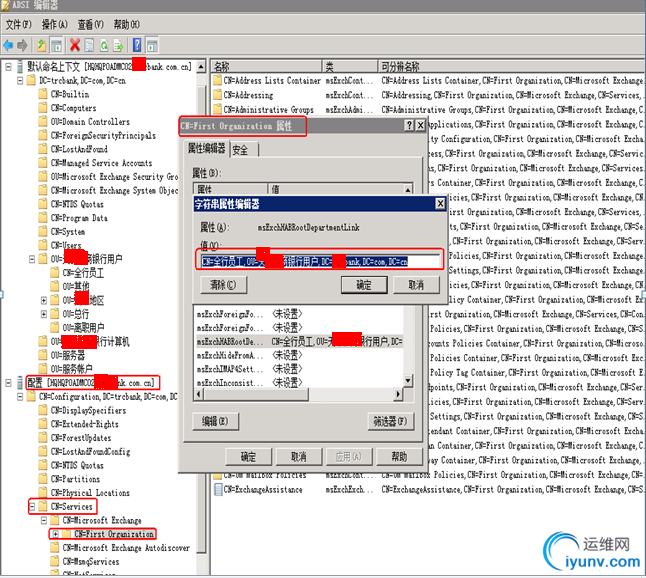Toggle the action pane toolbar icon

tap(152, 46)
